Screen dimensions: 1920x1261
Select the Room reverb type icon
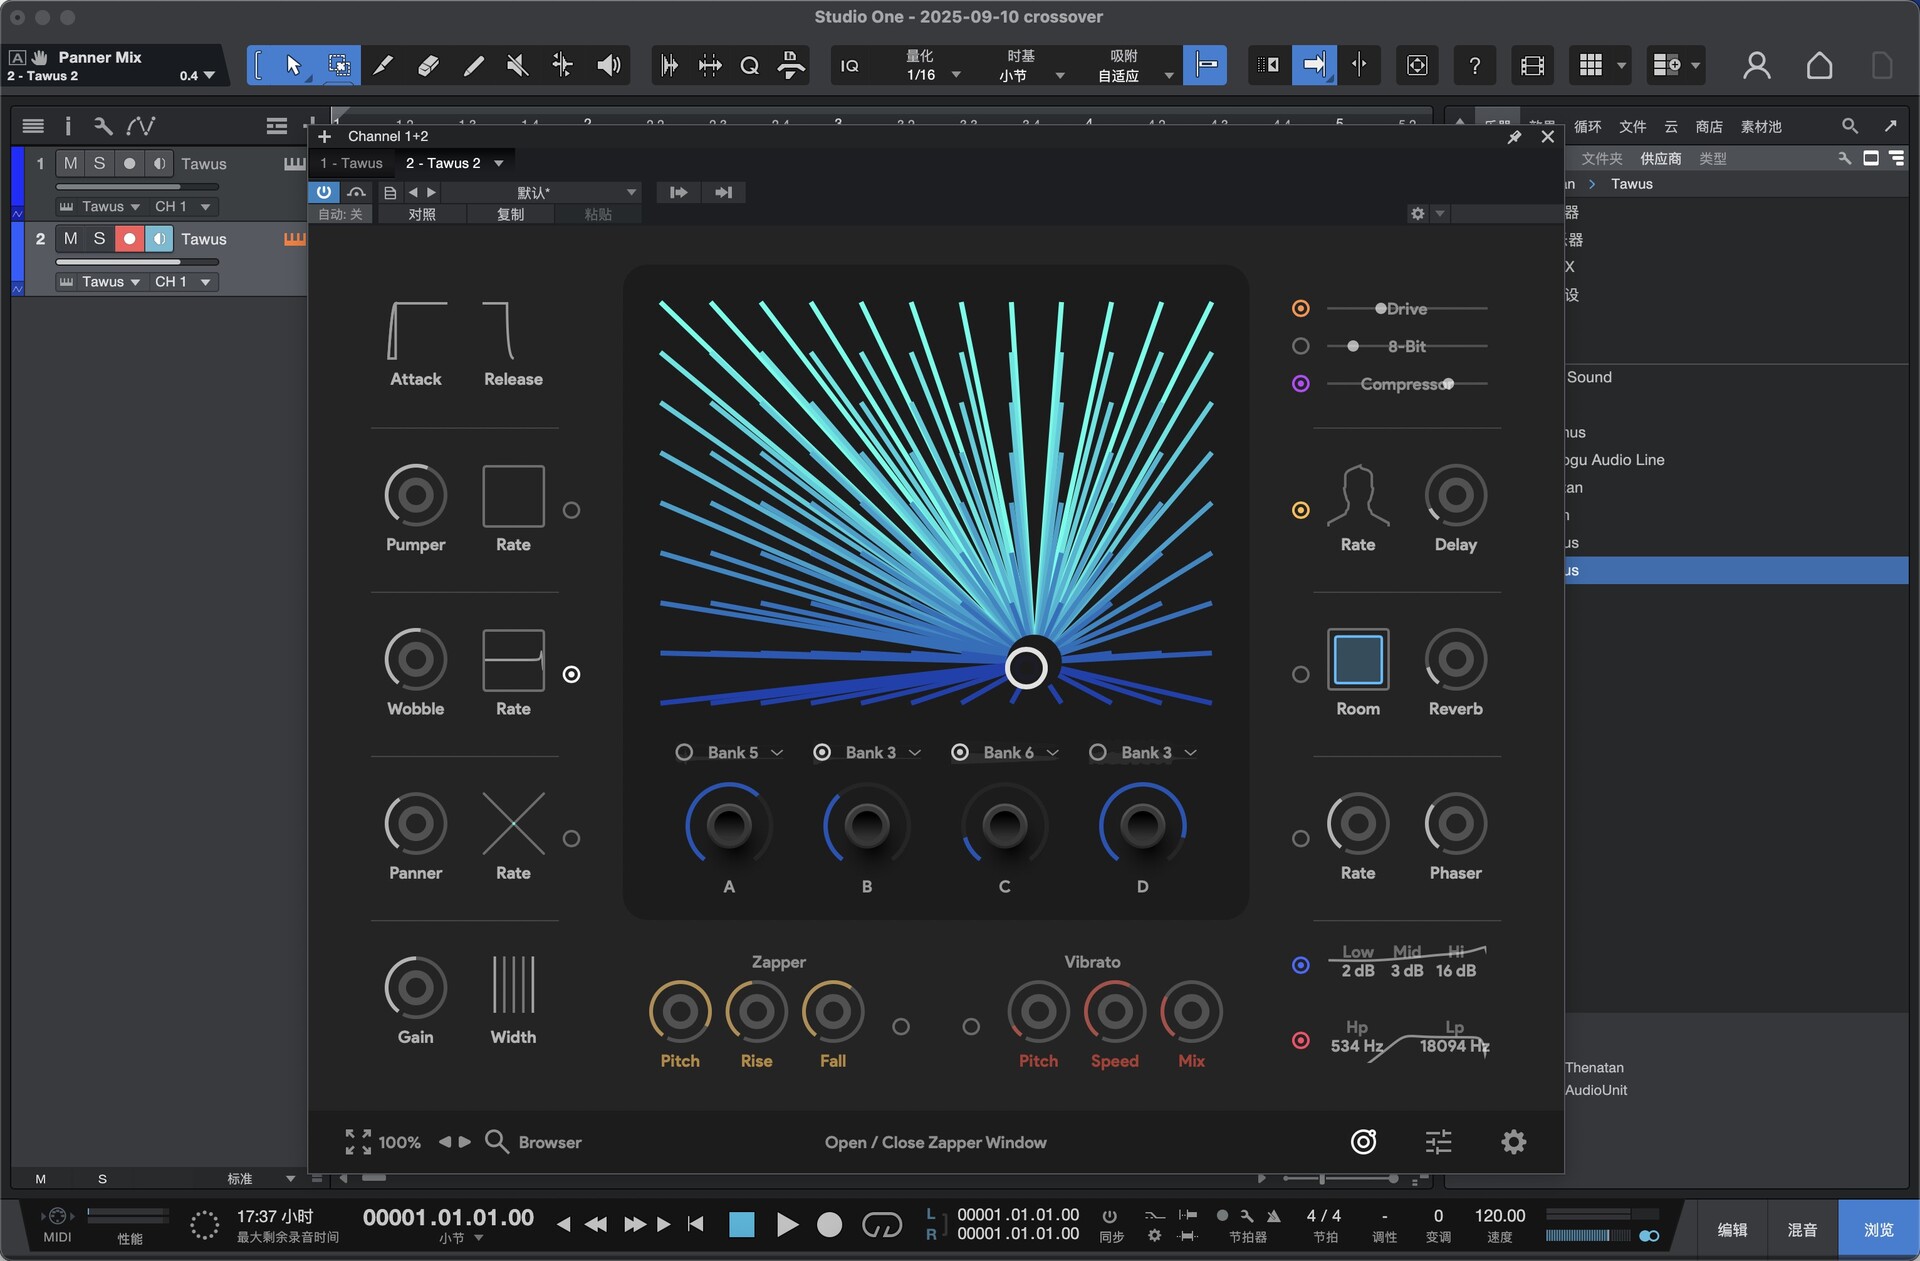pyautogui.click(x=1358, y=659)
